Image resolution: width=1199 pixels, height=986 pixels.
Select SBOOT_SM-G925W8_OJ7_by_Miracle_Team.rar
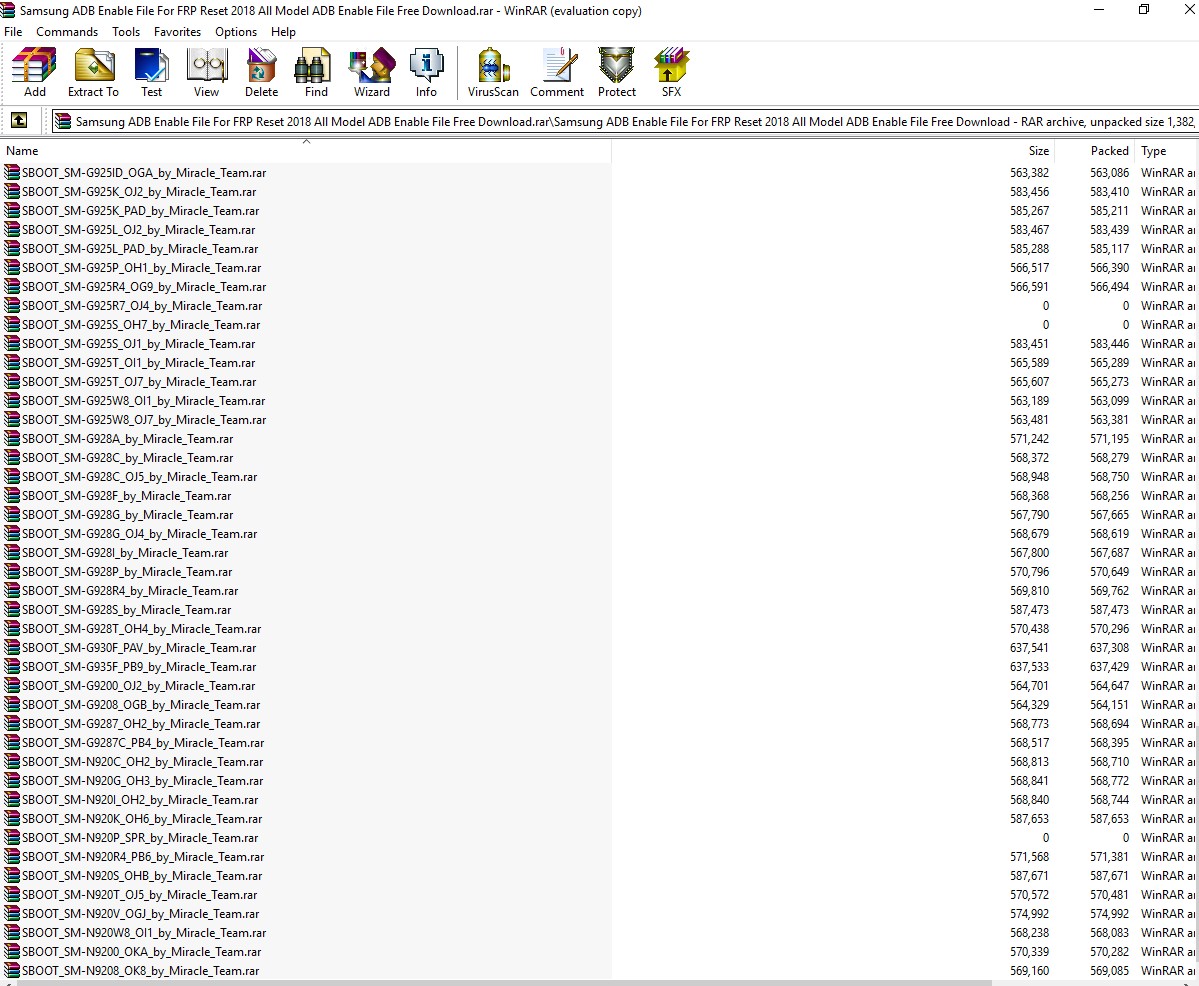coord(144,420)
